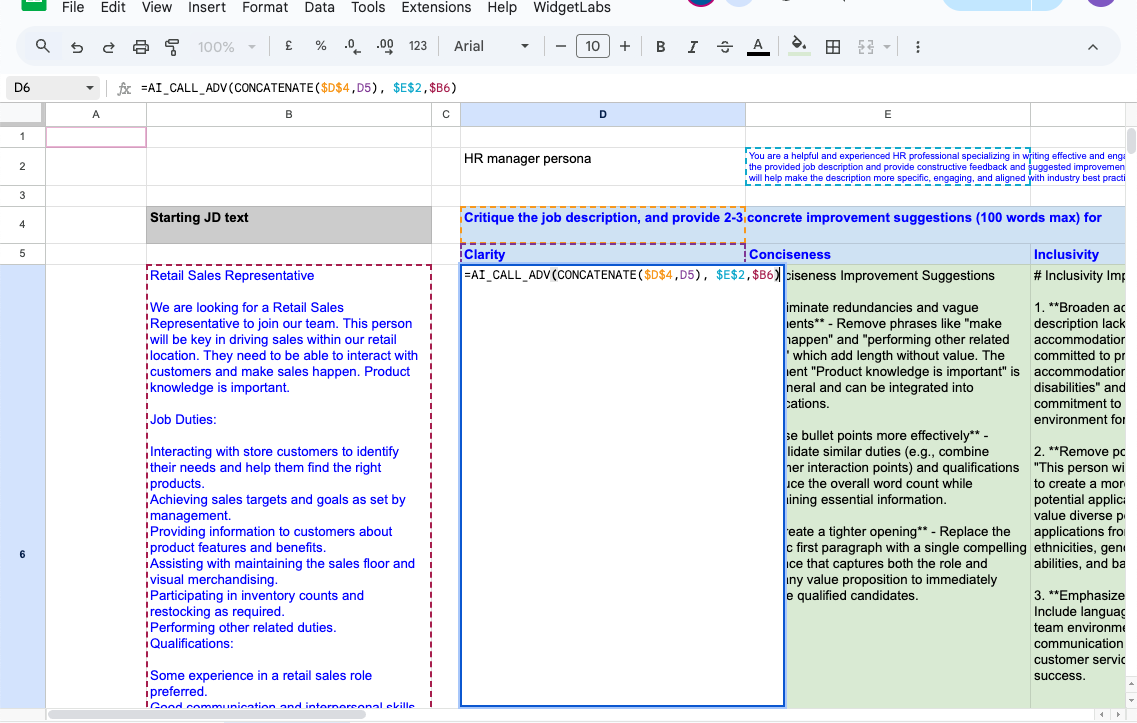The width and height of the screenshot is (1137, 723).
Task: Select the 'HR manager persona' cell
Action: click(x=603, y=166)
